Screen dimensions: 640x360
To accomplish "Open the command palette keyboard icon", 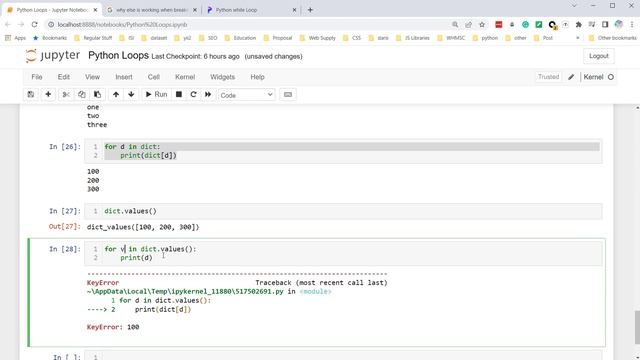I will [x=288, y=95].
